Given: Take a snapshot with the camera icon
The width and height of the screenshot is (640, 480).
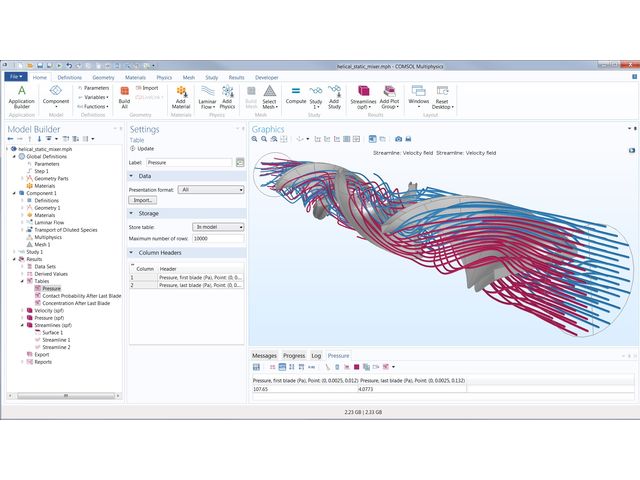Looking at the screenshot, I should [x=398, y=138].
